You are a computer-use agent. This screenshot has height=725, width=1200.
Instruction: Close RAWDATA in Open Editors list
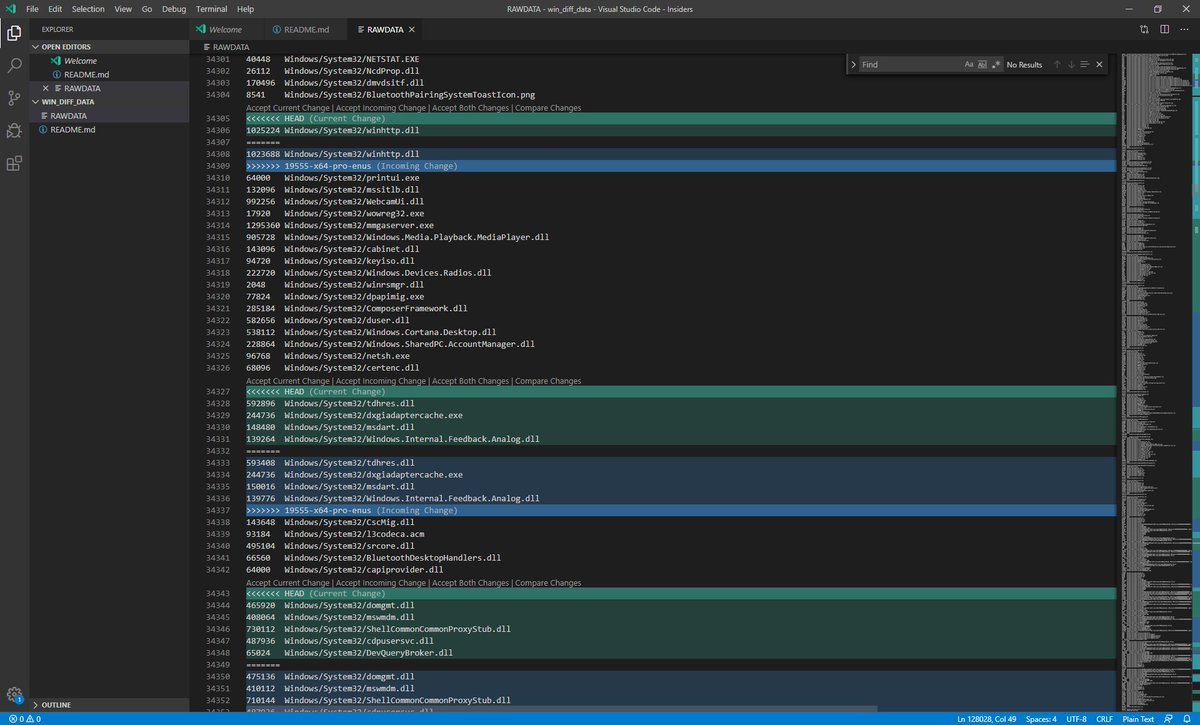coord(45,88)
